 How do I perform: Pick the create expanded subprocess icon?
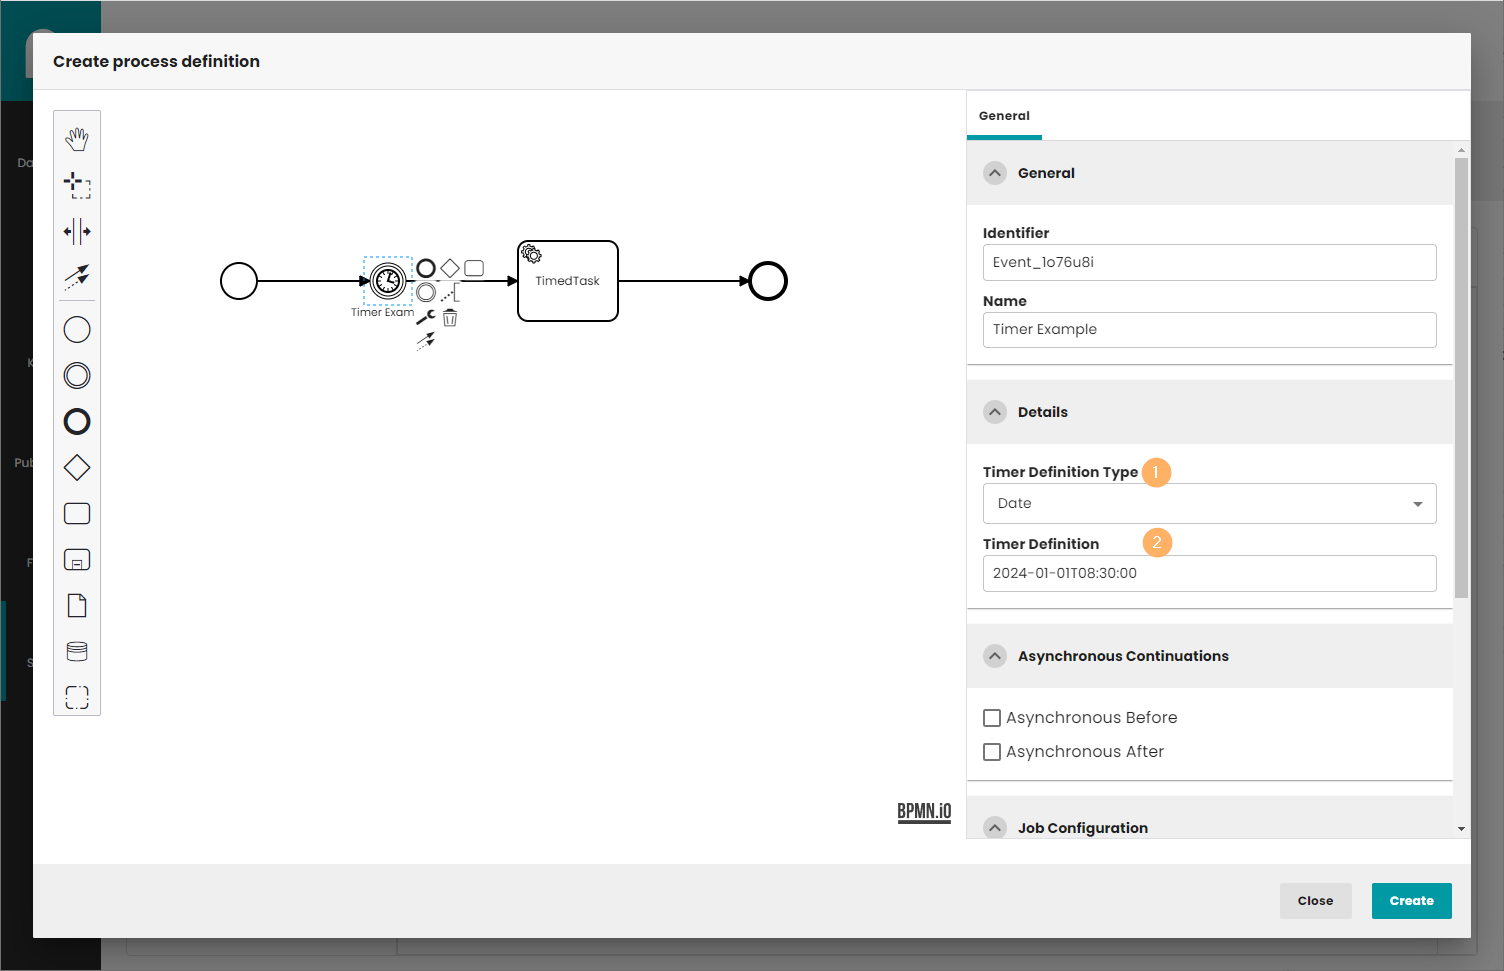tap(77, 560)
